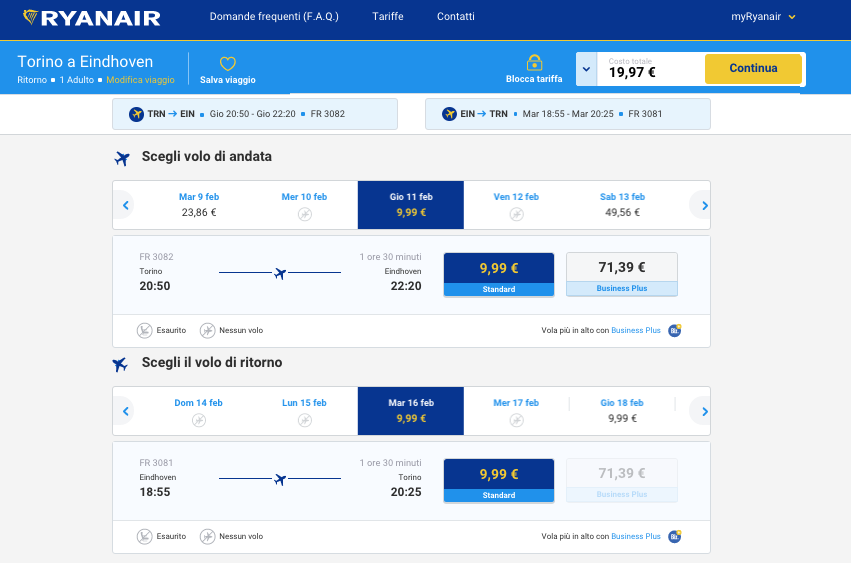Click the TRN to EIN flight plane icon

[136, 114]
